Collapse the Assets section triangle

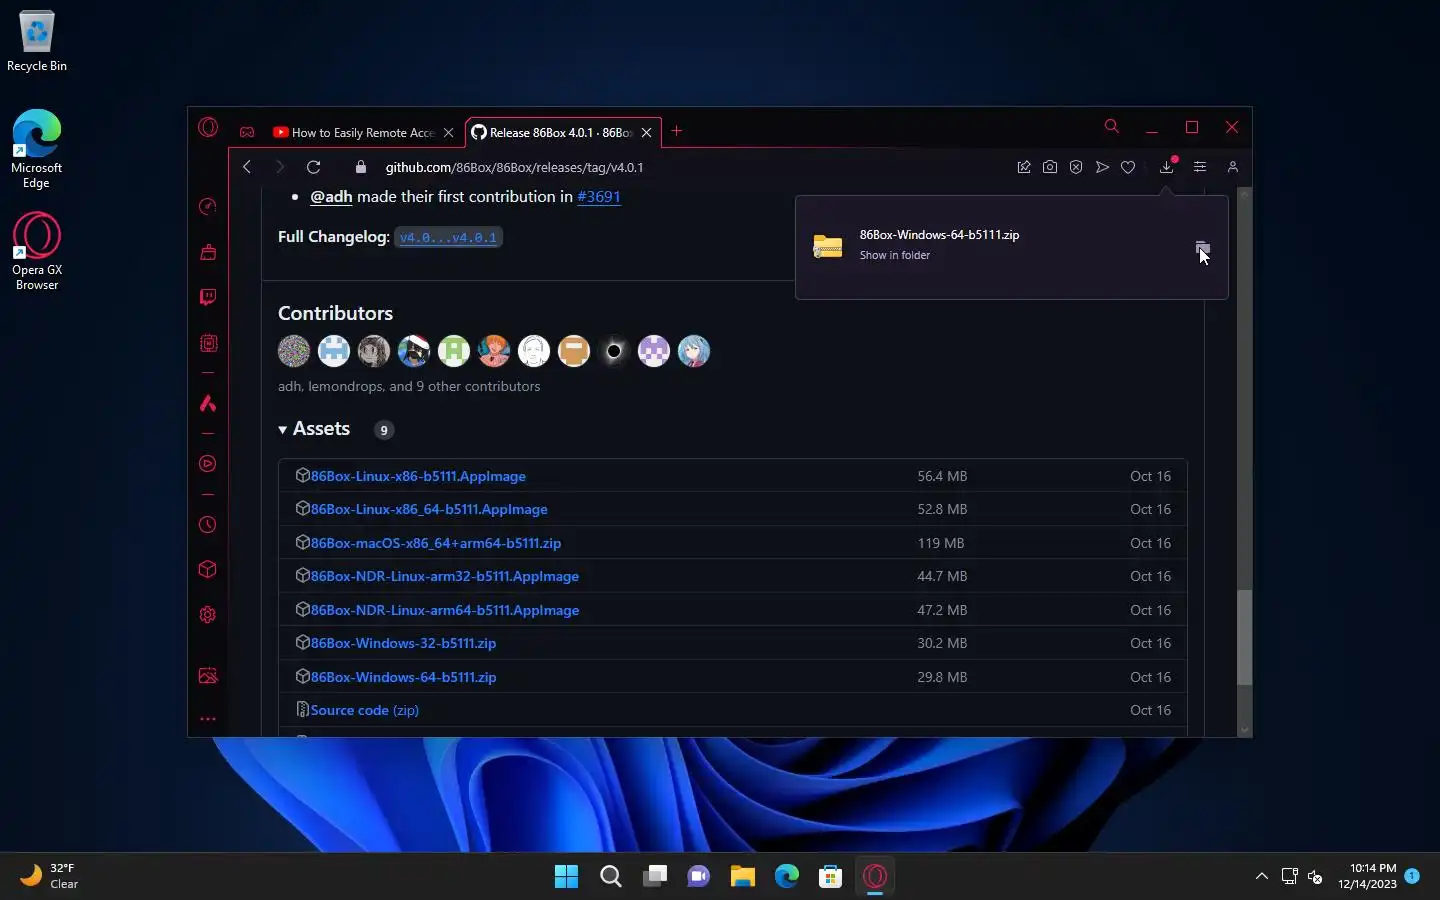coord(283,430)
